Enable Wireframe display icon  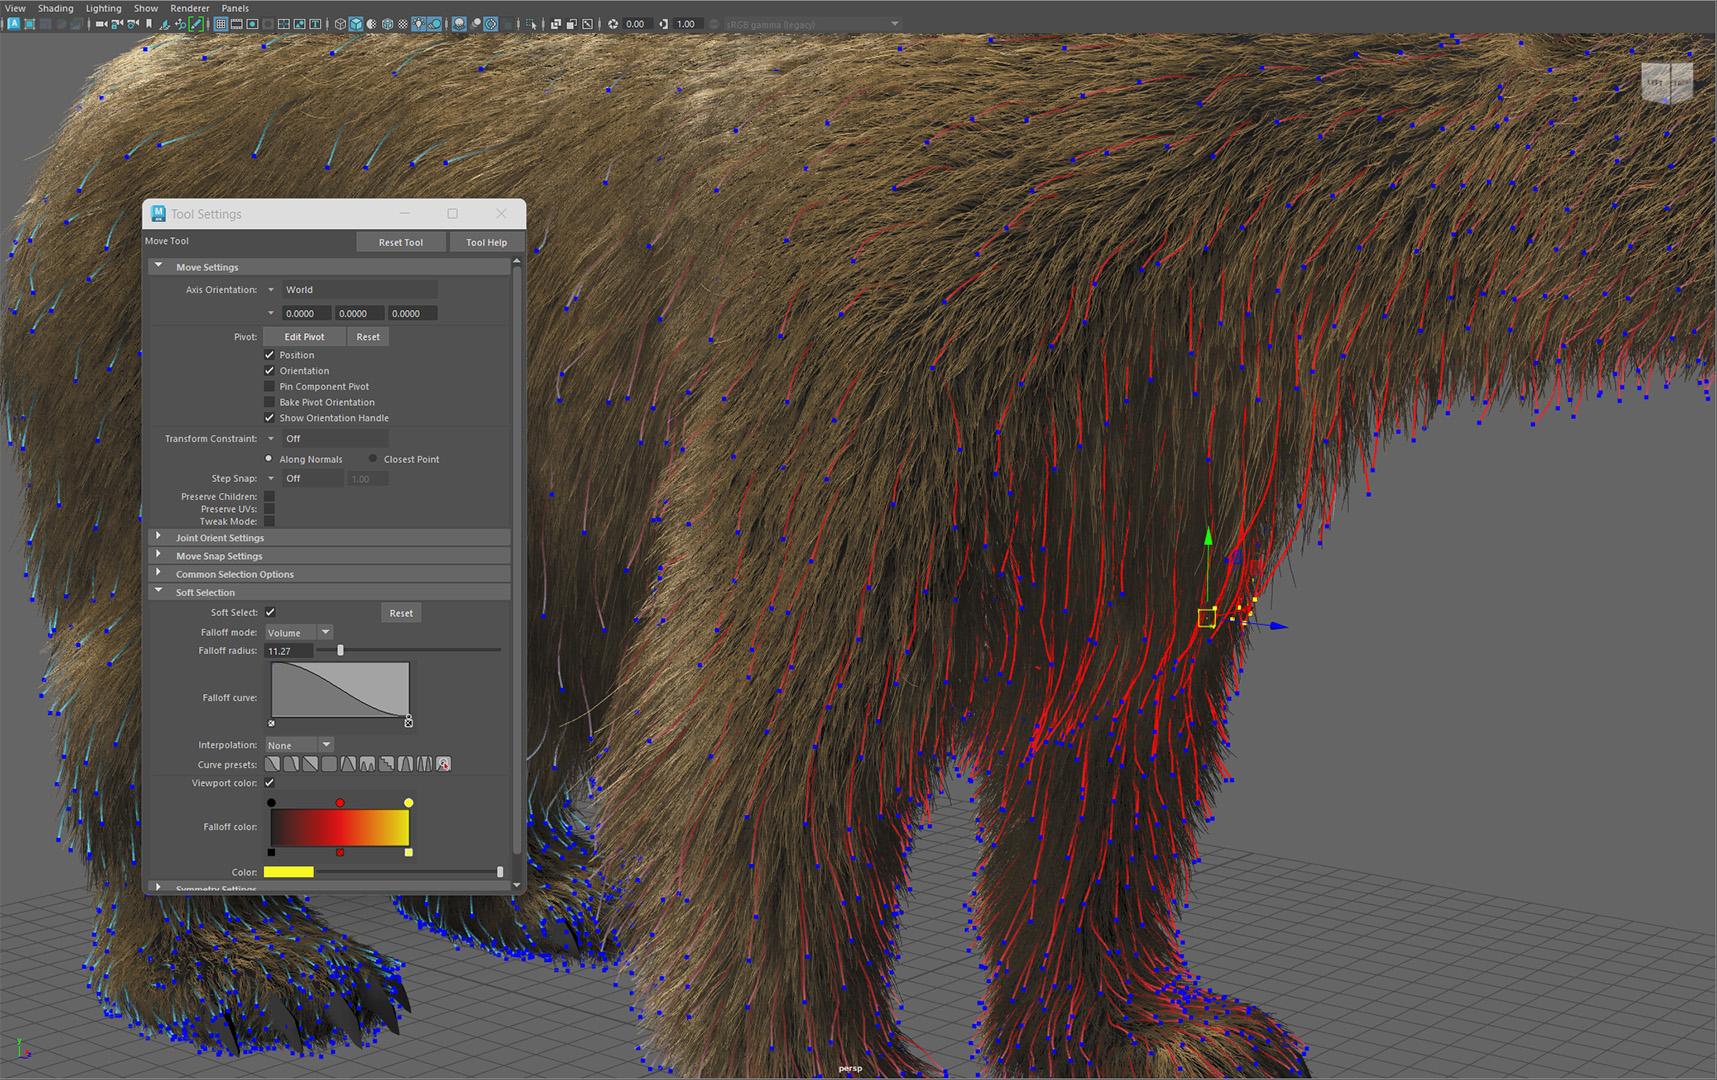coord(340,24)
